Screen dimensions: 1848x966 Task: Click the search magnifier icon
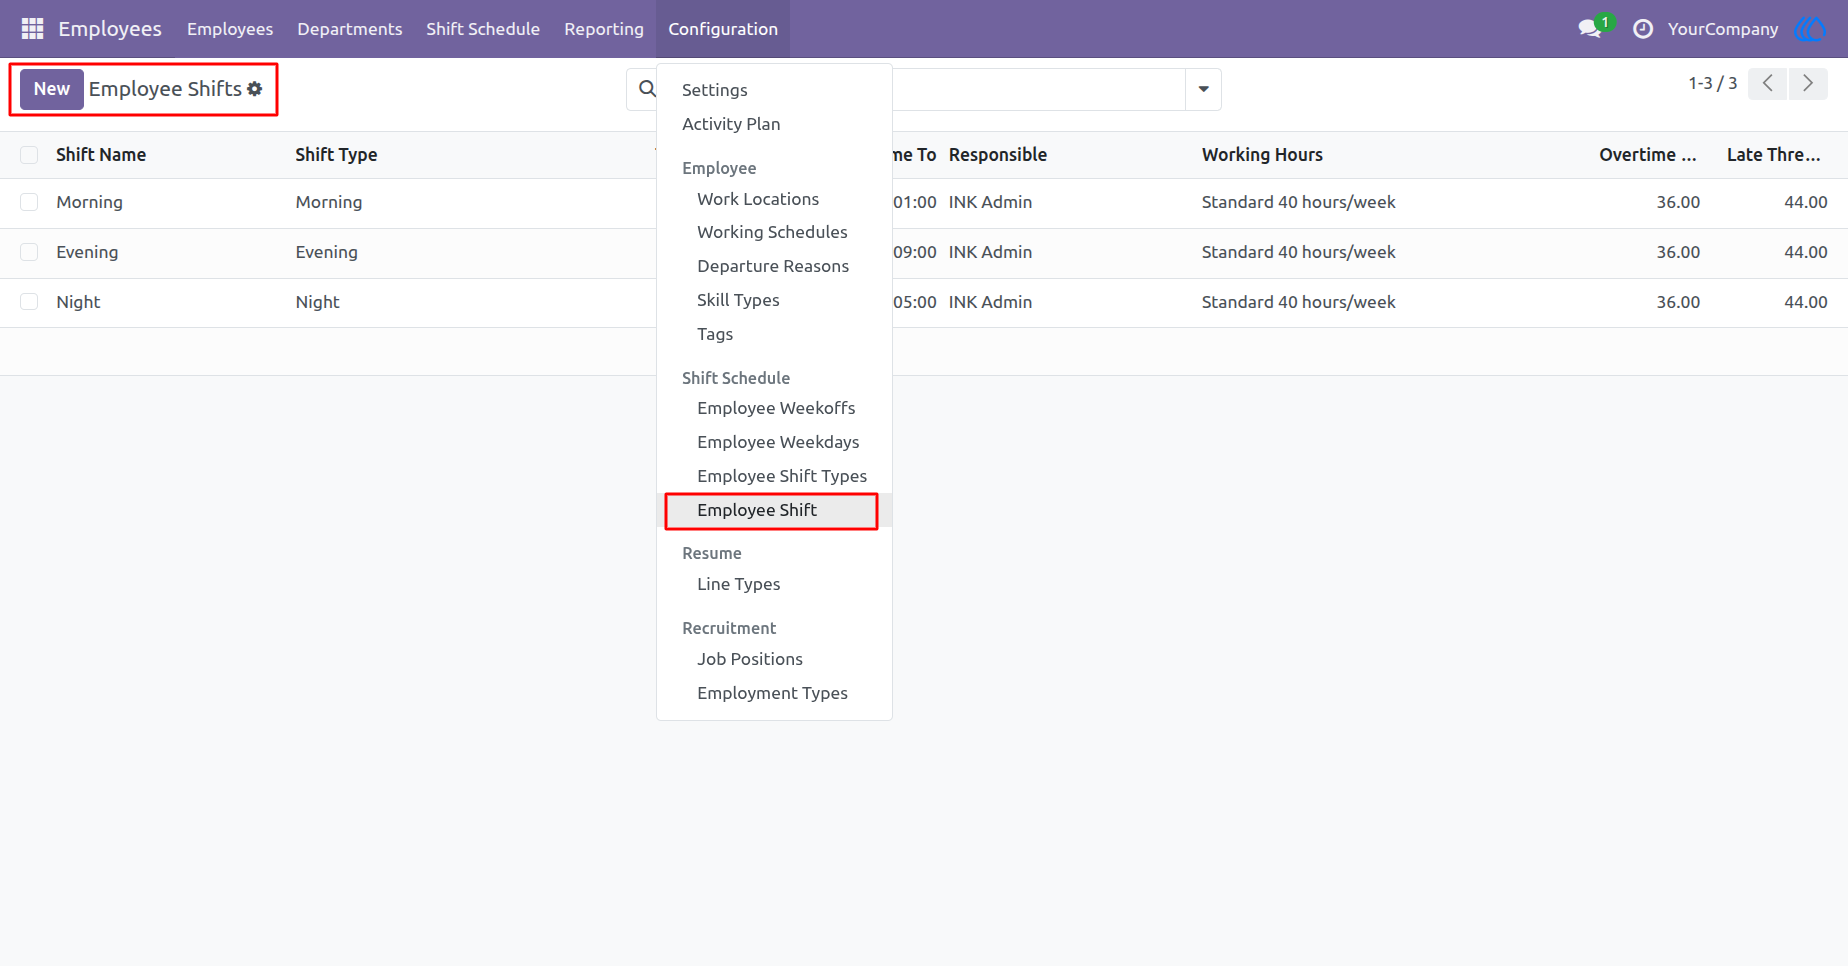coord(648,89)
